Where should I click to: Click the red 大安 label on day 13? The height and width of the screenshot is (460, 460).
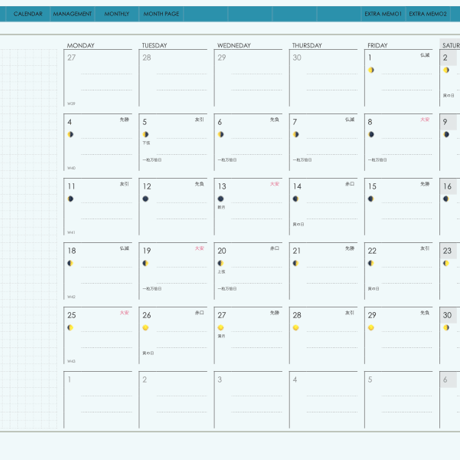(x=274, y=184)
